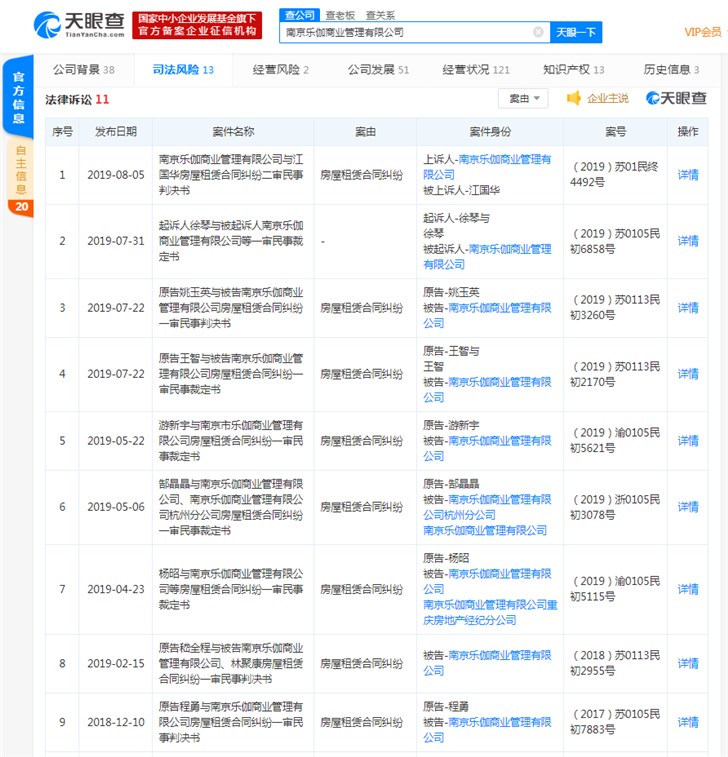This screenshot has height=757, width=728.
Task: Open the 知识产权 tab
Action: [x=574, y=70]
